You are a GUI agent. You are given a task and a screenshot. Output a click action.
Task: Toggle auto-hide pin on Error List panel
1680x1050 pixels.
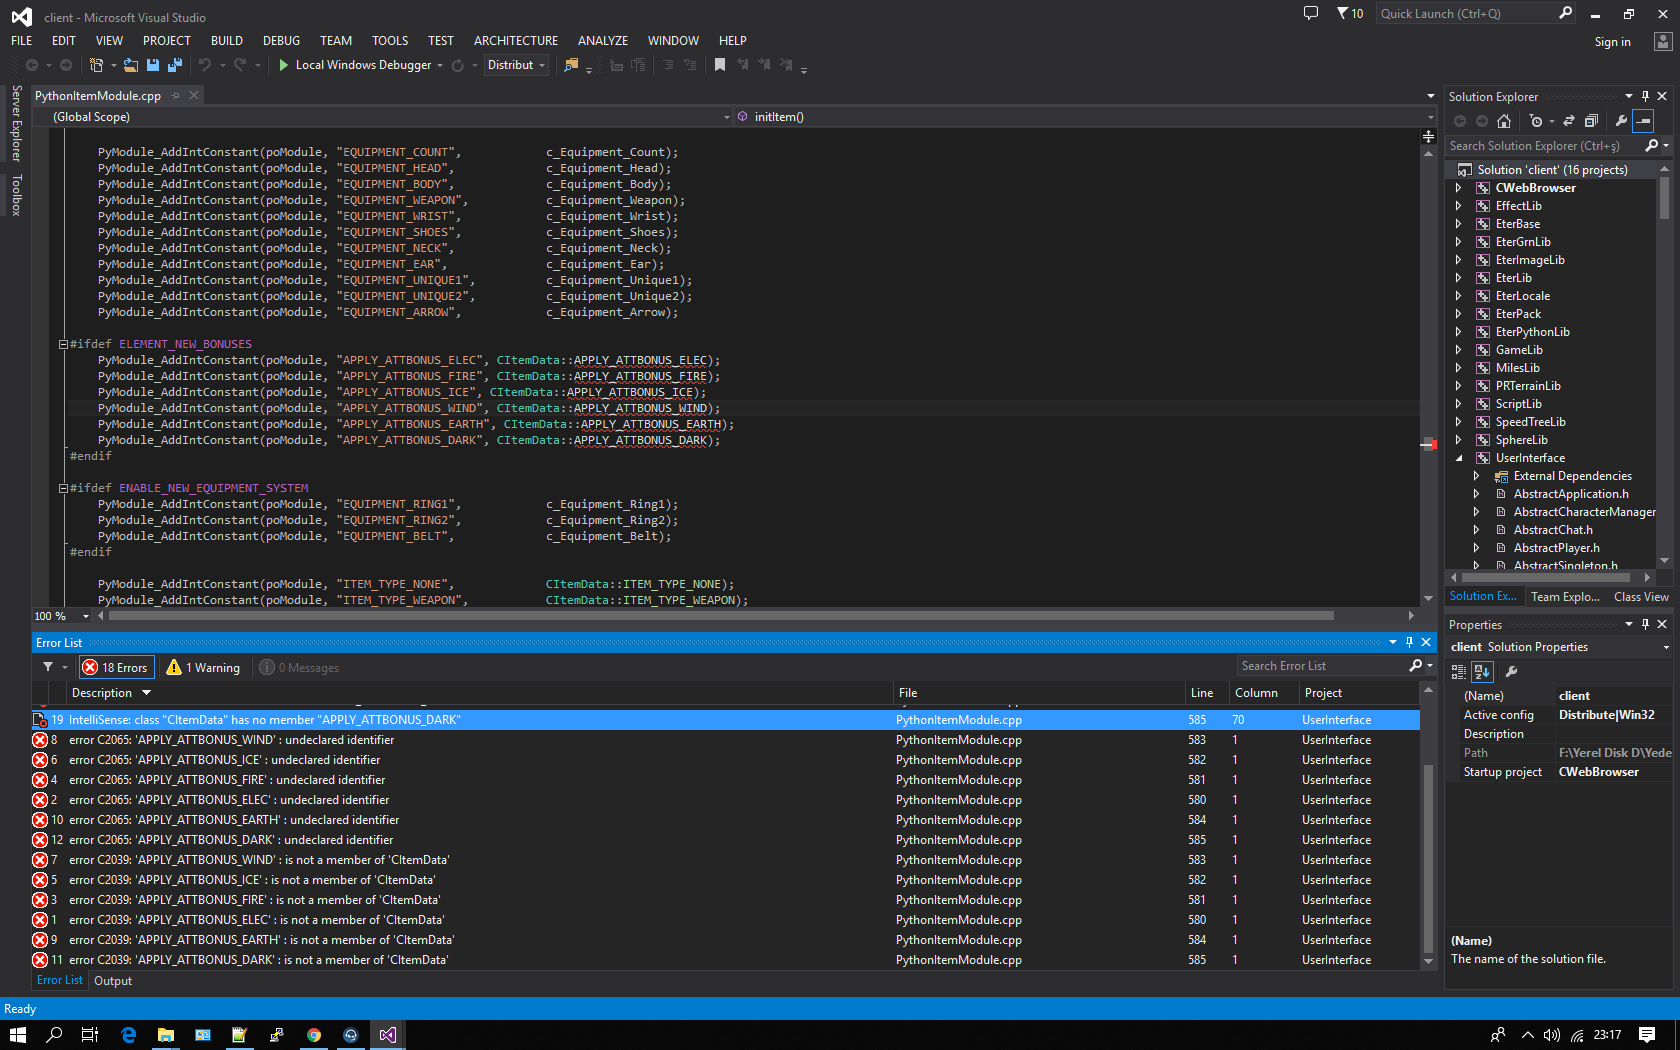(1409, 642)
